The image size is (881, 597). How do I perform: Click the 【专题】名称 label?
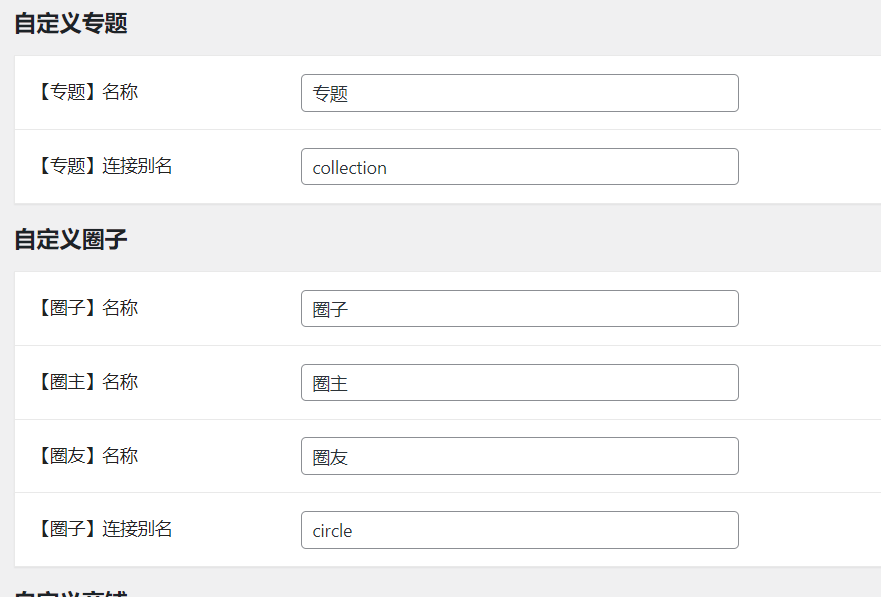(x=88, y=92)
